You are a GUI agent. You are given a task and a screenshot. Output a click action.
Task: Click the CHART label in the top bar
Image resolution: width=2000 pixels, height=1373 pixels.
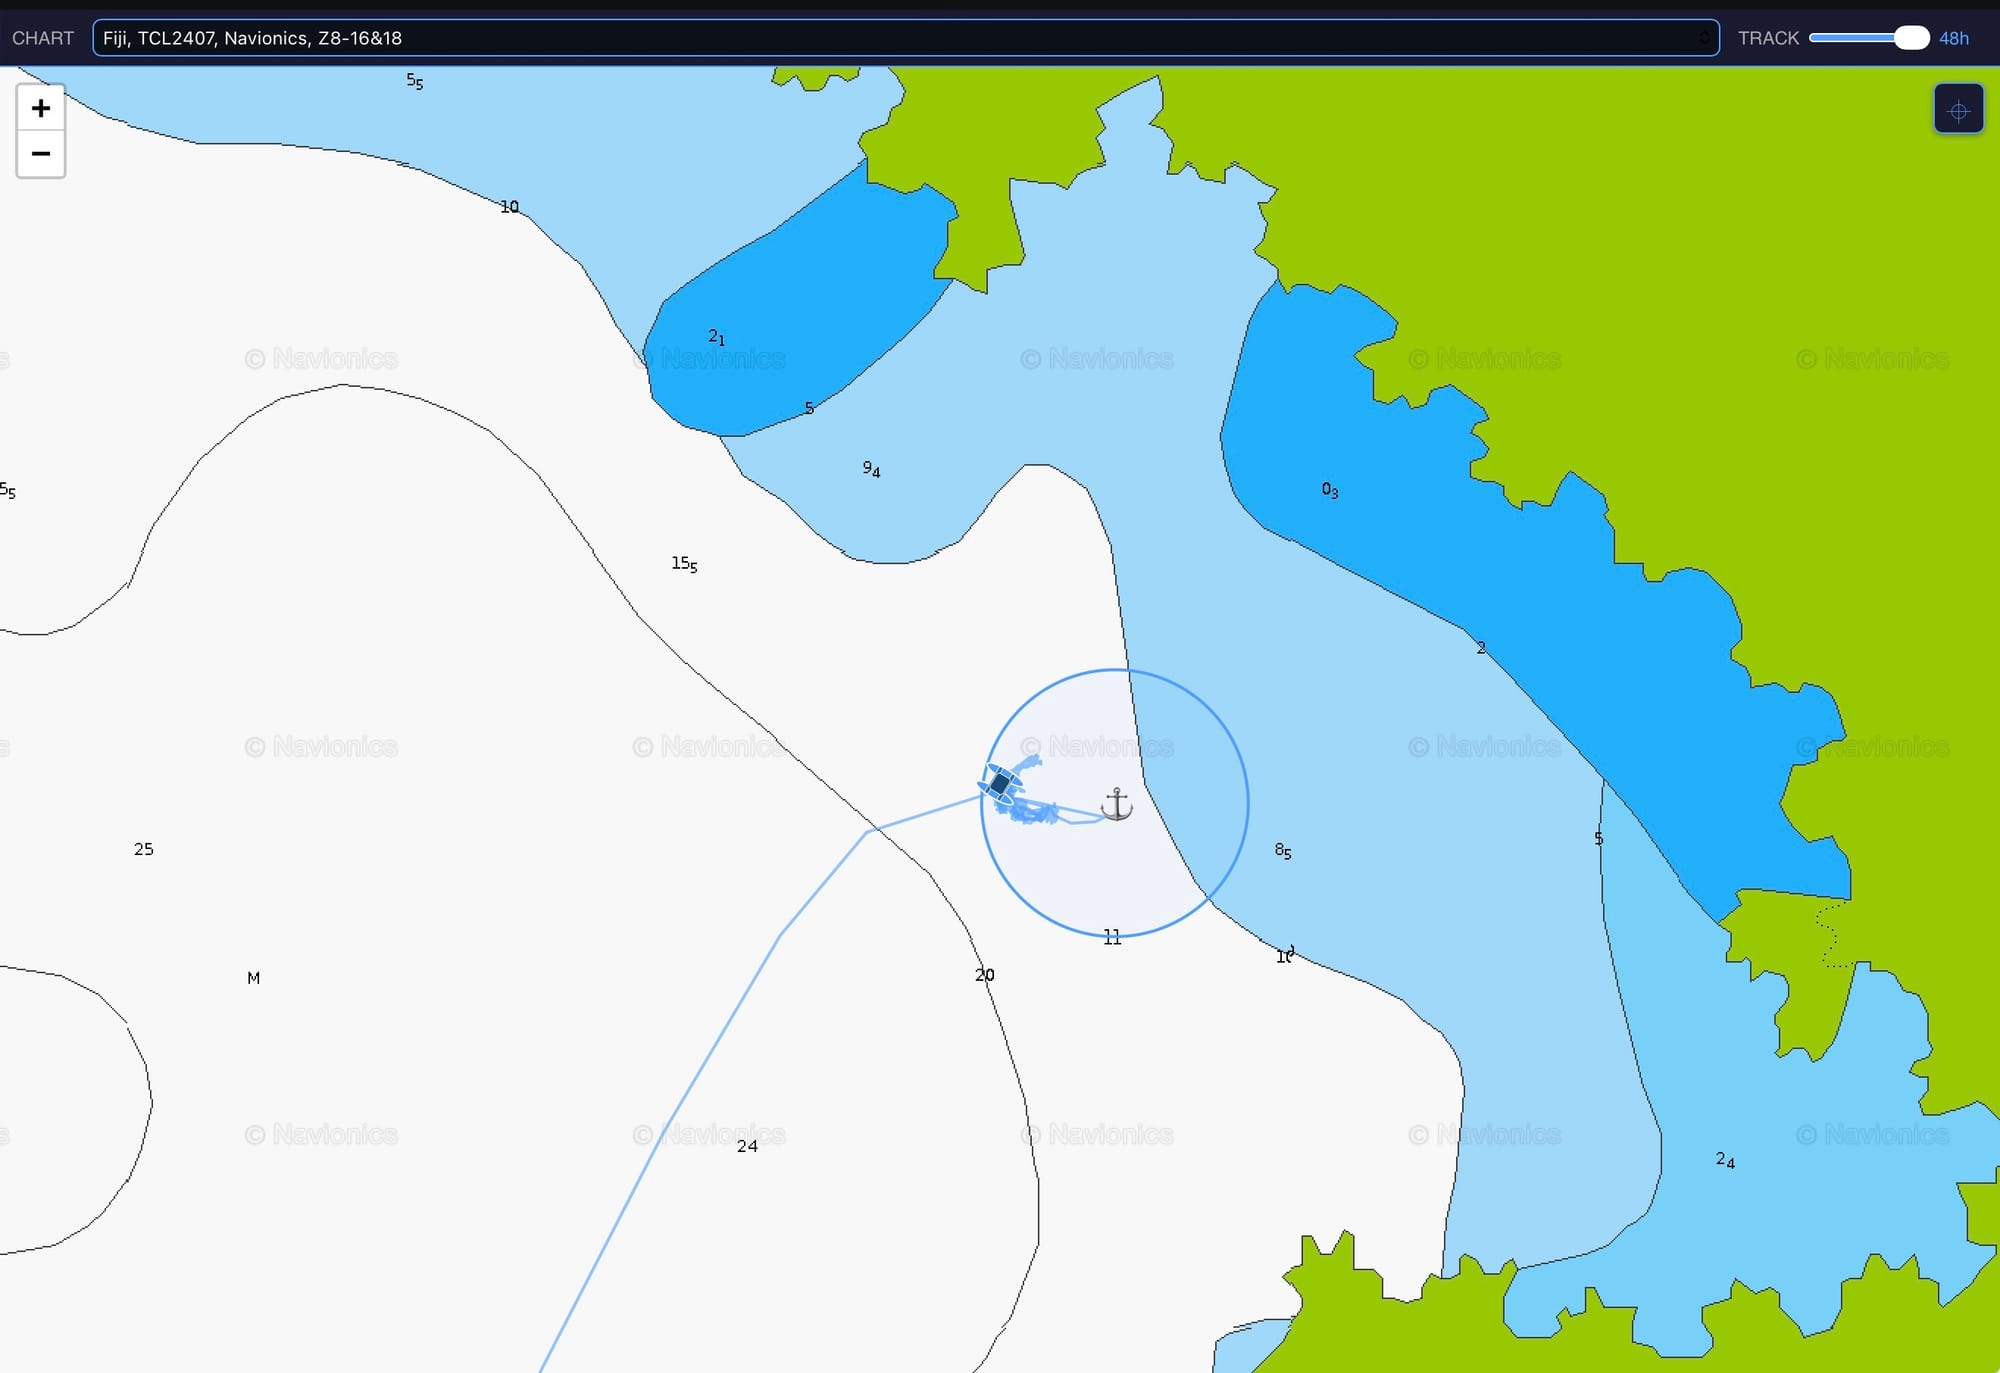click(43, 38)
